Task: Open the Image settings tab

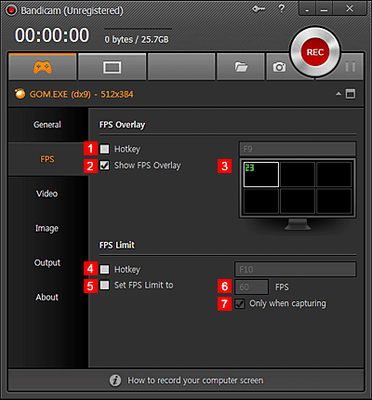Action: [47, 228]
